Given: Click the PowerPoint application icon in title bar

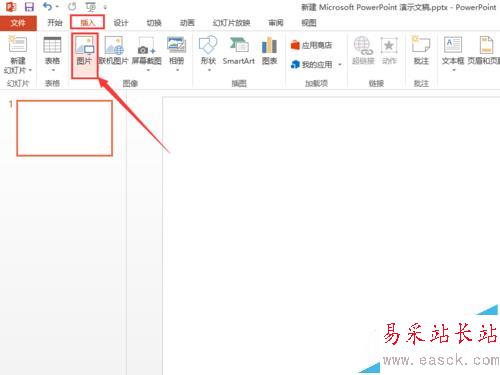Looking at the screenshot, I should click(11, 7).
